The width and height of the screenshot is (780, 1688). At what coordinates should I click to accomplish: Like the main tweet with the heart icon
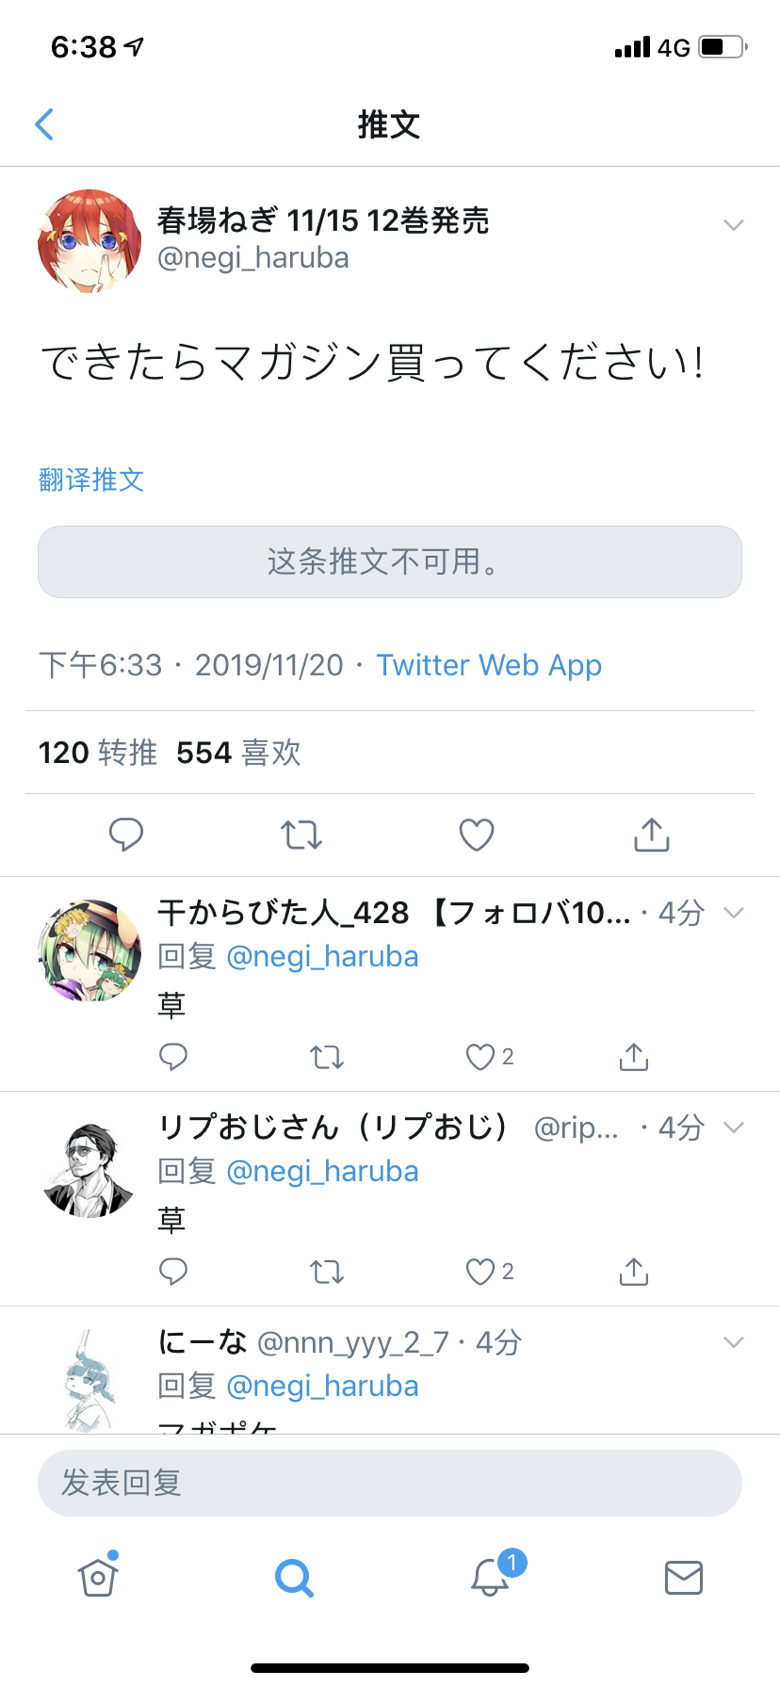476,834
